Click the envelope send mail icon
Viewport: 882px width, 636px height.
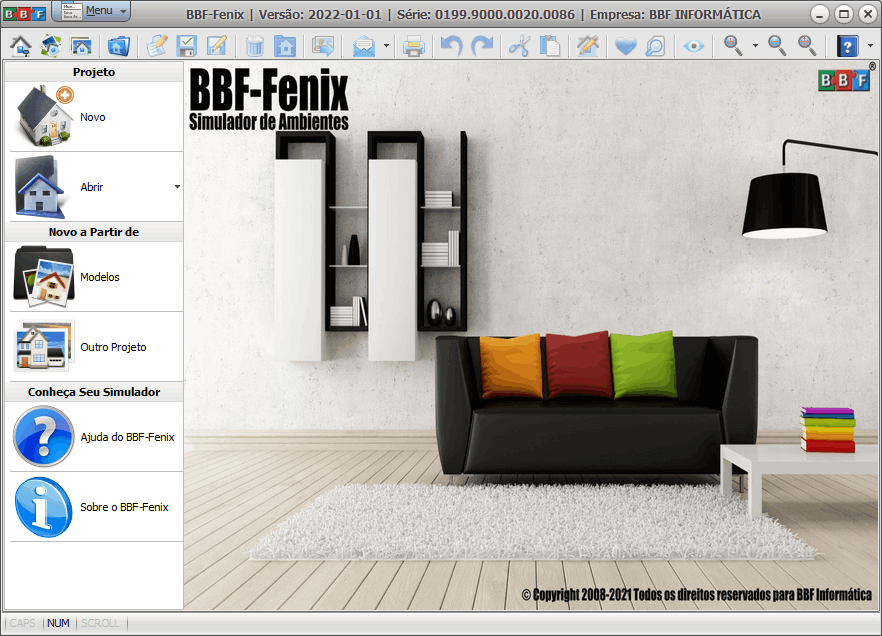tap(364, 46)
